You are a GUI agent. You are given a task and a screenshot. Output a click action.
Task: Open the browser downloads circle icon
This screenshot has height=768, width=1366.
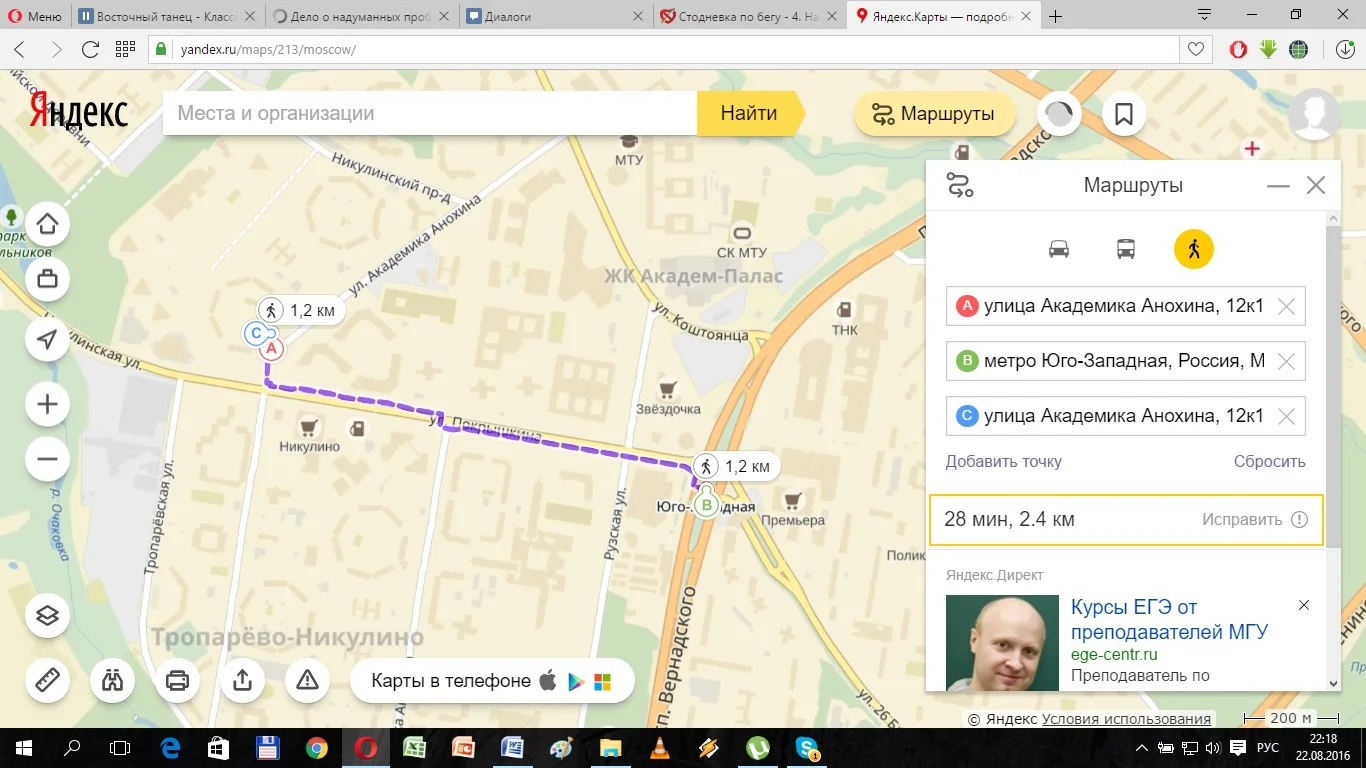(1346, 49)
